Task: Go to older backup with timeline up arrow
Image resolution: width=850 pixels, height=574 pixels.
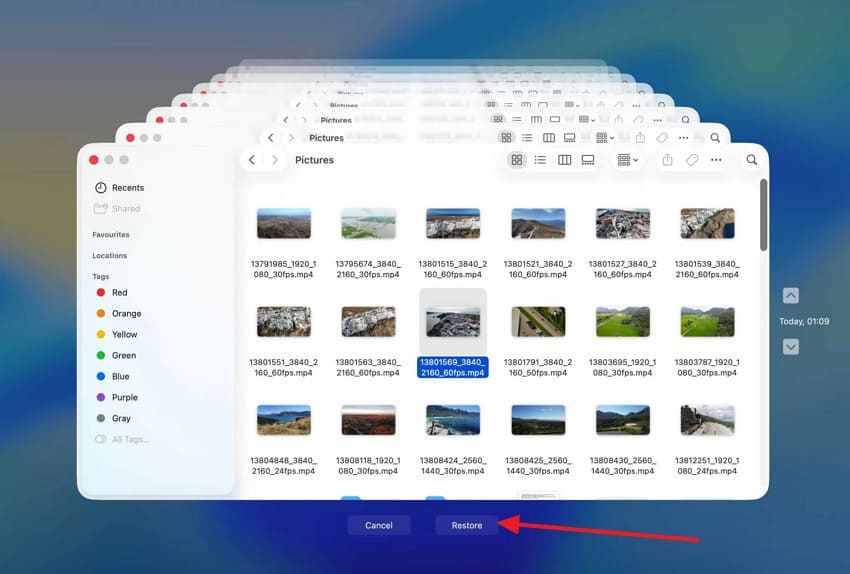Action: tap(790, 295)
